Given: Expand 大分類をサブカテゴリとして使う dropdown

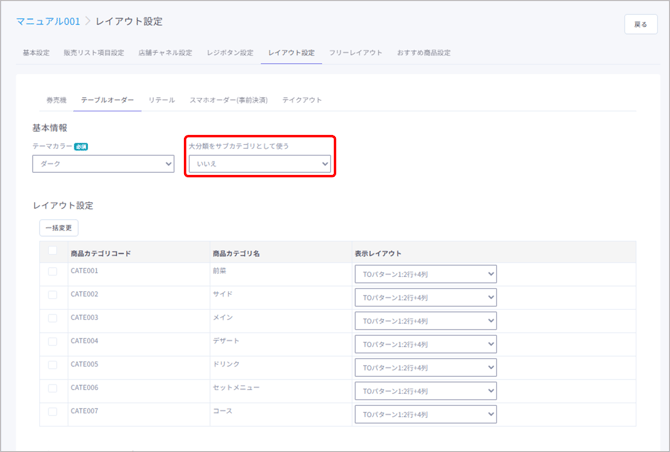Looking at the screenshot, I should click(x=260, y=163).
